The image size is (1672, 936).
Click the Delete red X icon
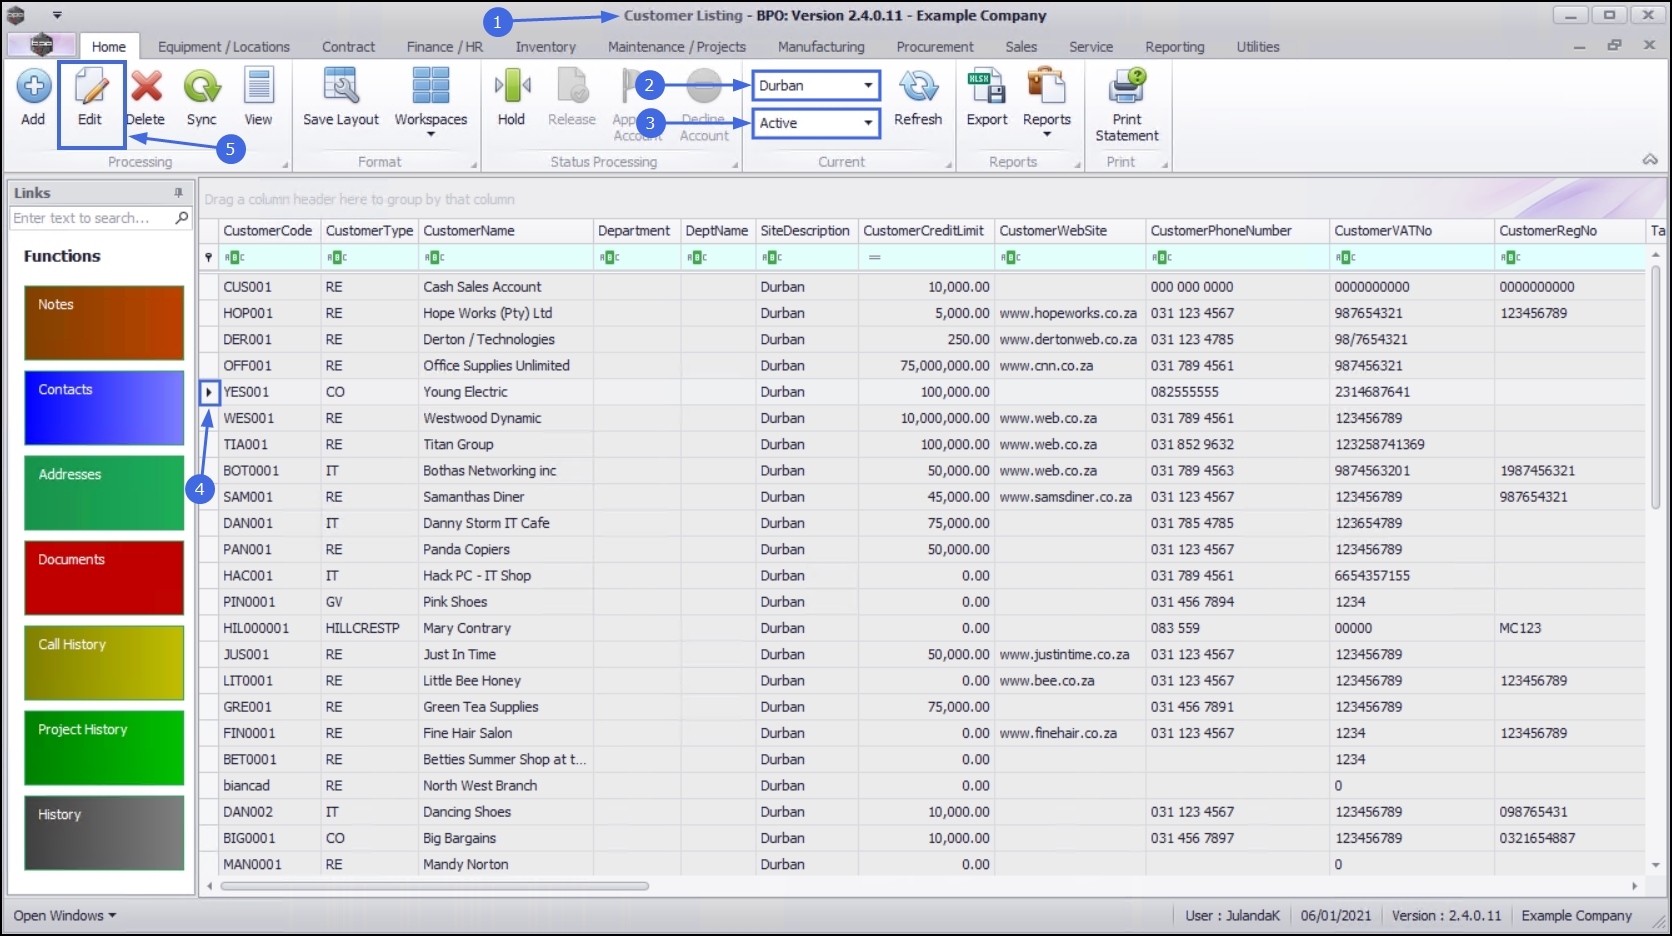[146, 87]
